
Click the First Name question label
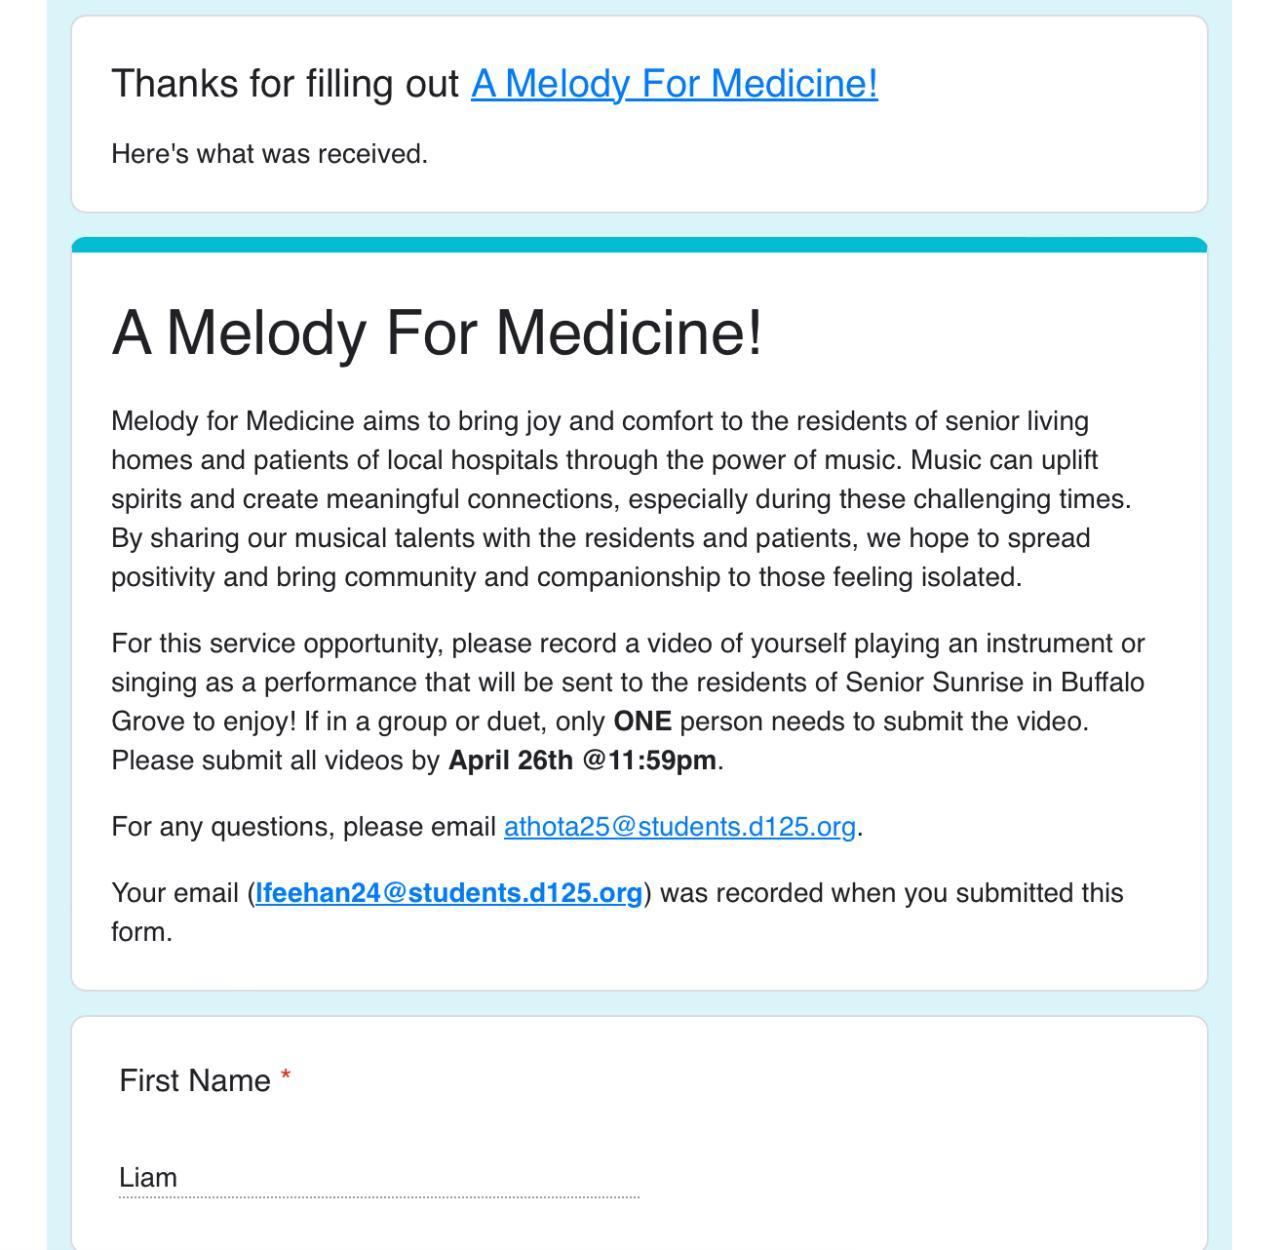click(x=195, y=1081)
